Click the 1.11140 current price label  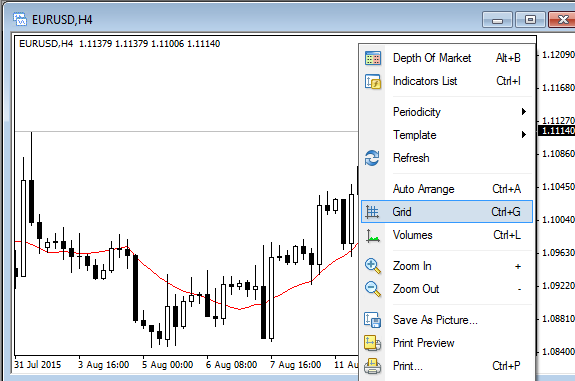pos(557,131)
